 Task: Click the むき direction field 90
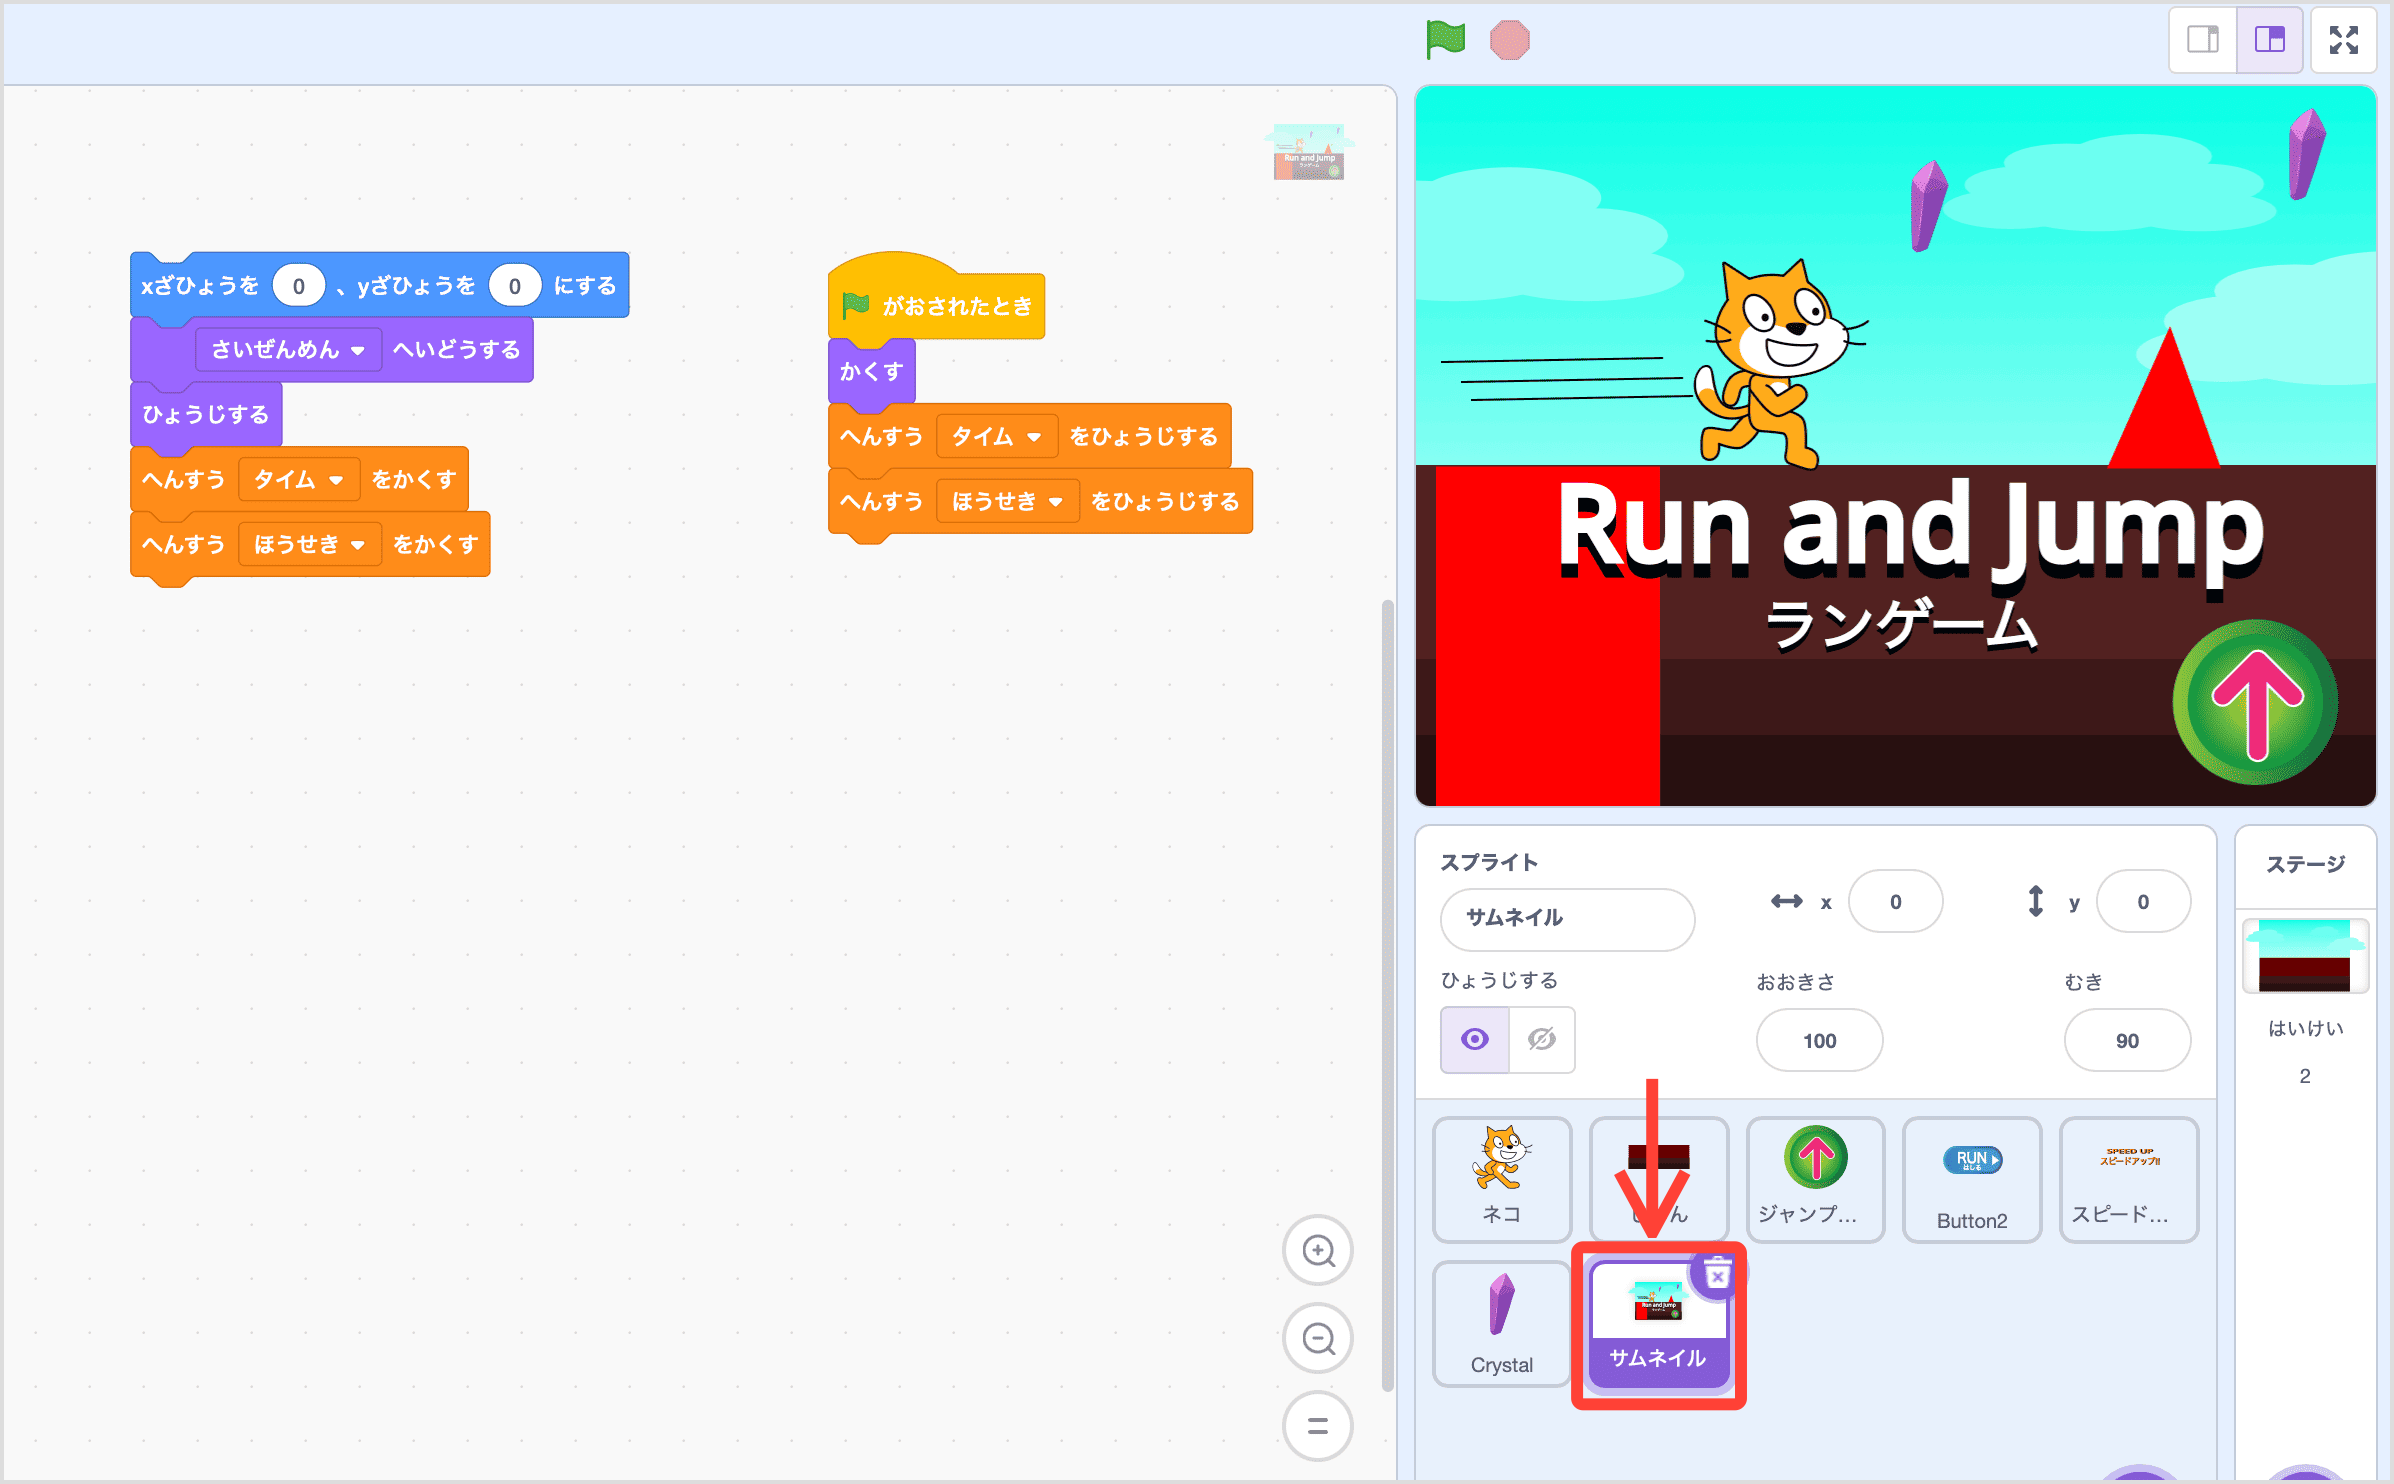[2127, 1040]
